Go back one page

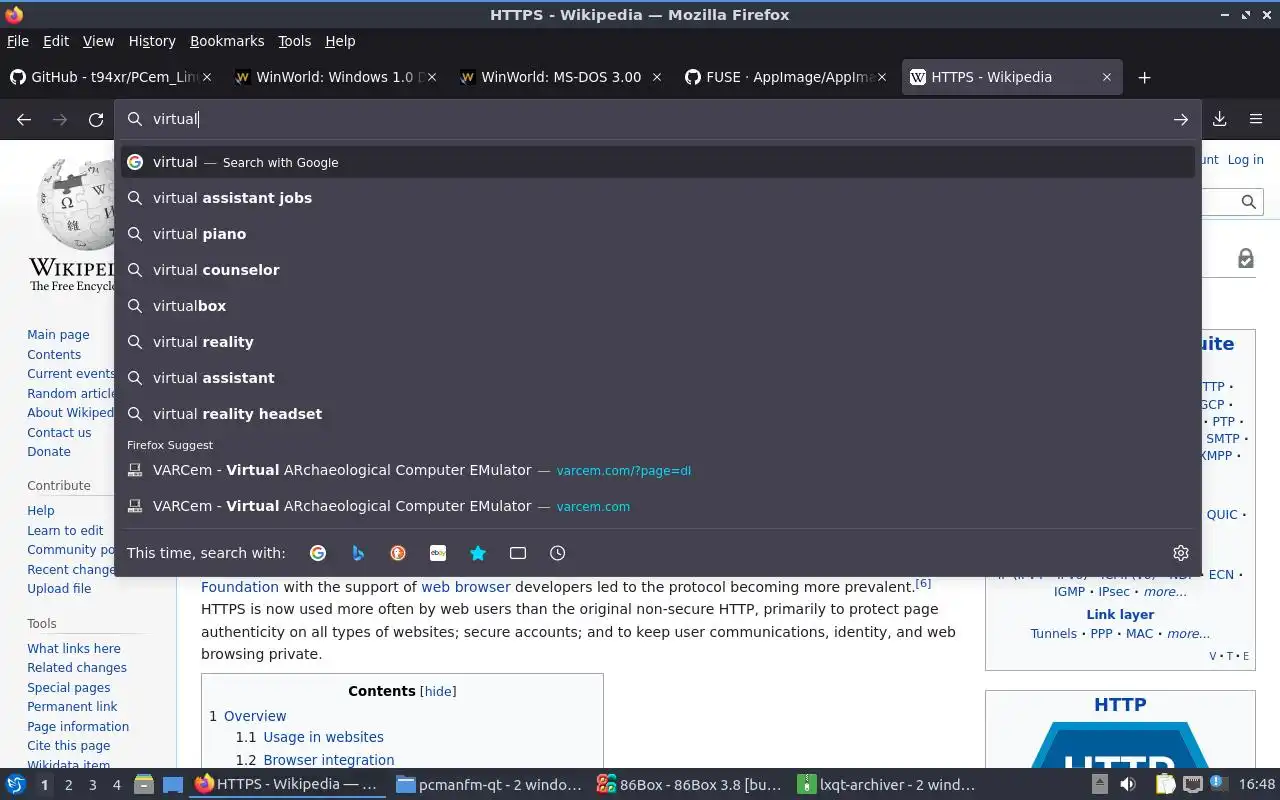[x=24, y=119]
